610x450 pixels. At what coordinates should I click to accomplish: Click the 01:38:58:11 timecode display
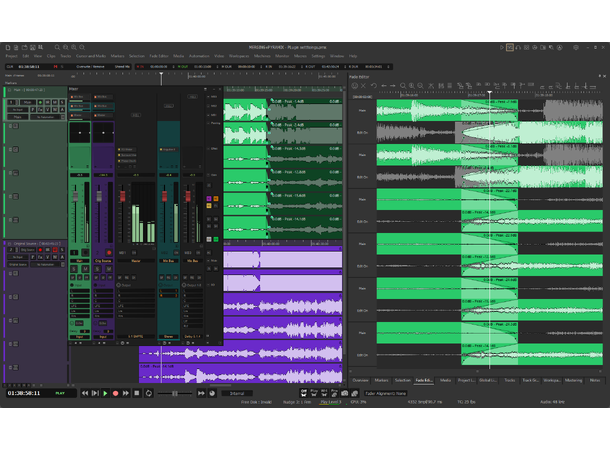(x=24, y=393)
